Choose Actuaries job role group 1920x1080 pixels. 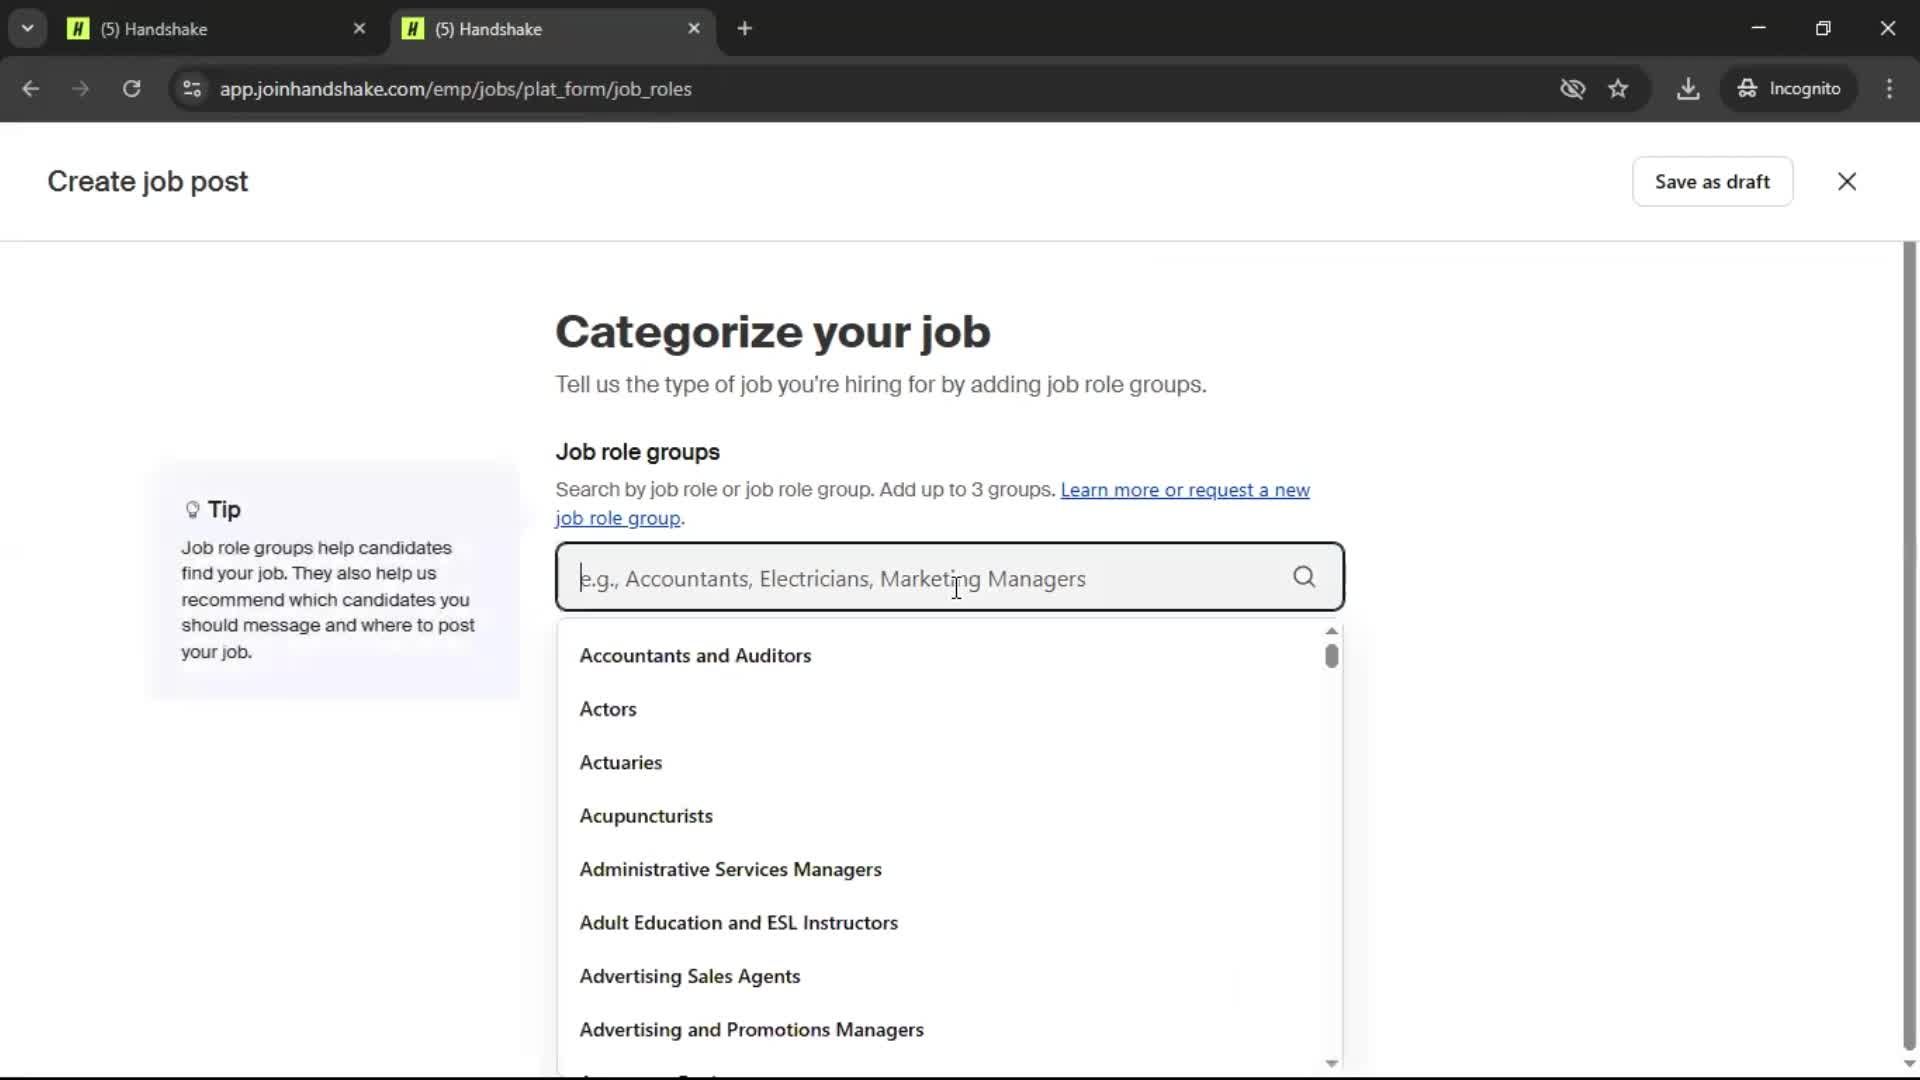pyautogui.click(x=950, y=762)
